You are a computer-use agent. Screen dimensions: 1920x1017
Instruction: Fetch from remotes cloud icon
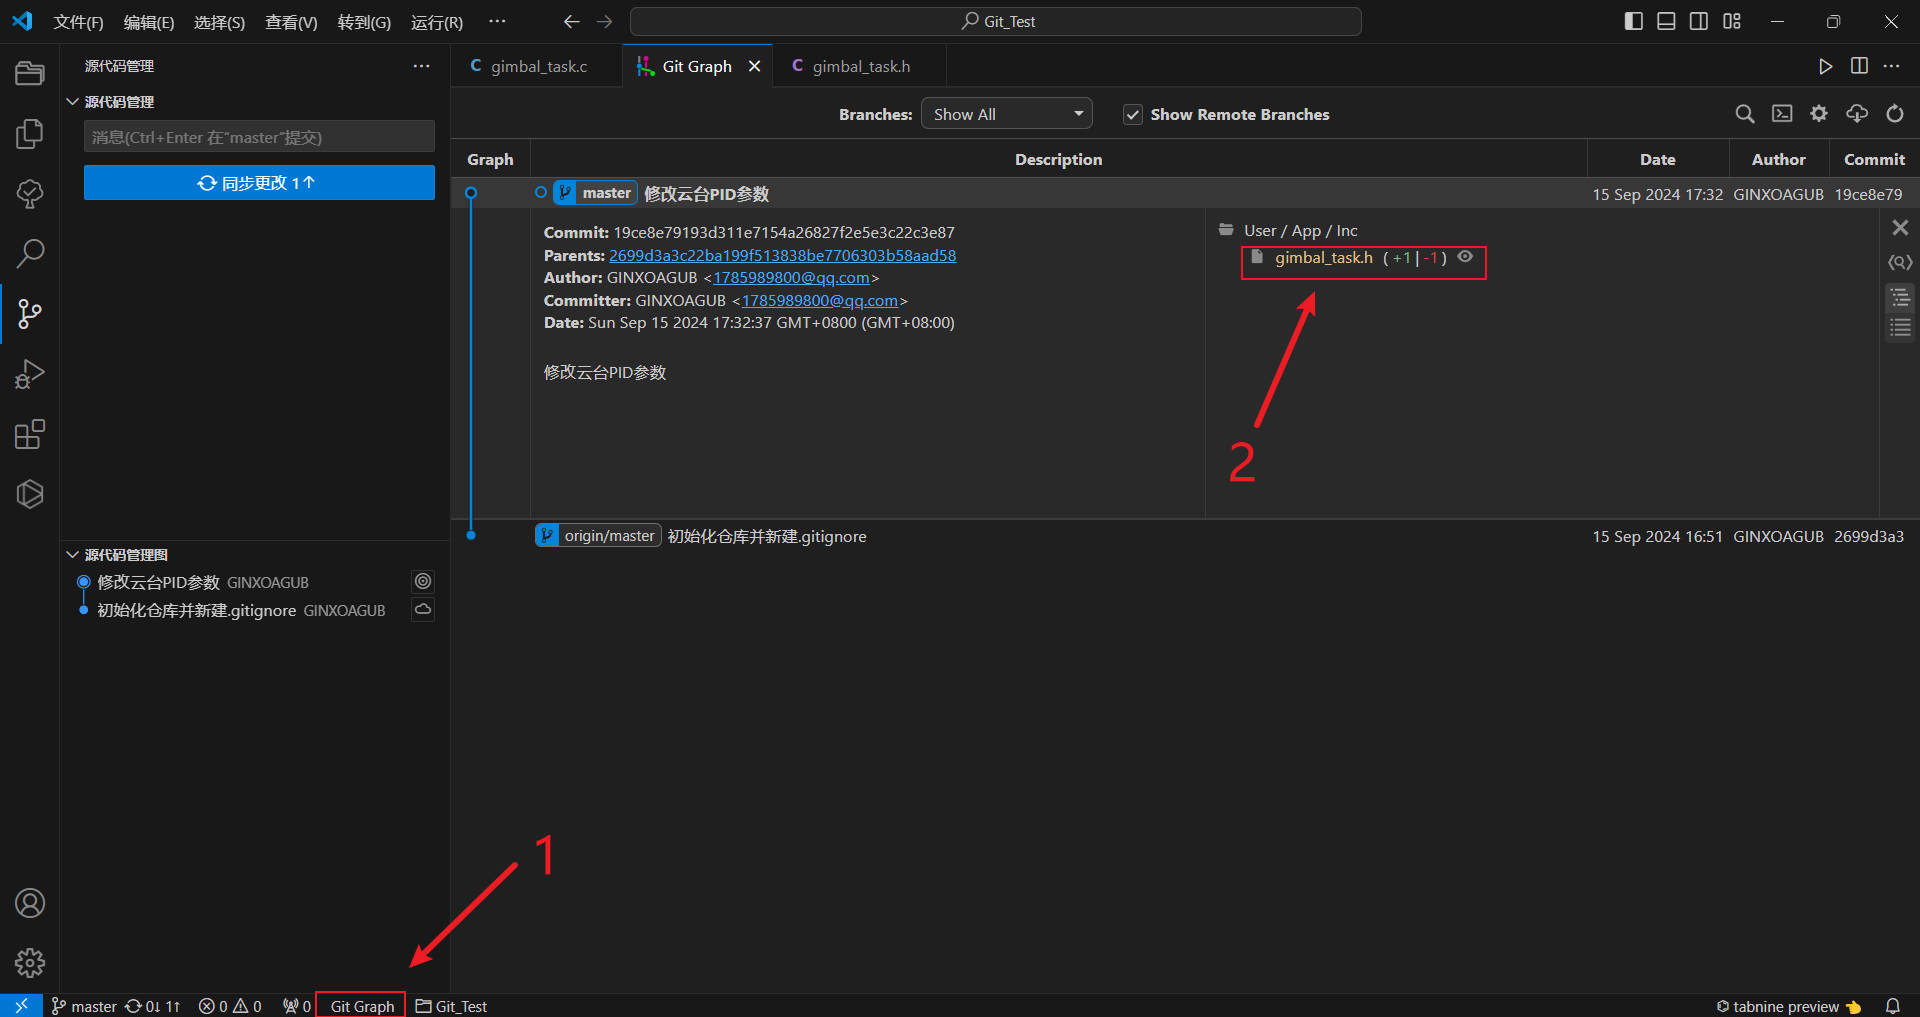pos(1857,114)
